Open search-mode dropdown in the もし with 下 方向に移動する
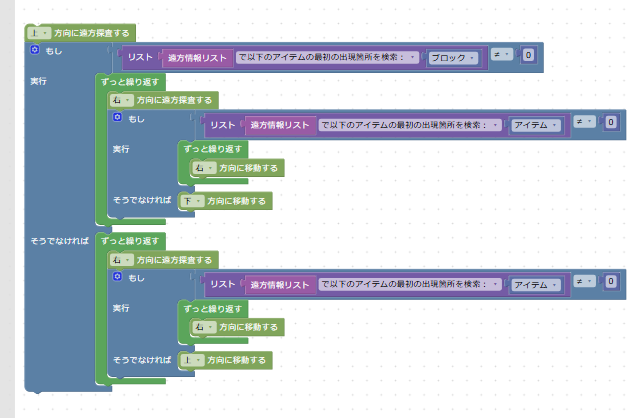This screenshot has width=635, height=418. click(410, 125)
